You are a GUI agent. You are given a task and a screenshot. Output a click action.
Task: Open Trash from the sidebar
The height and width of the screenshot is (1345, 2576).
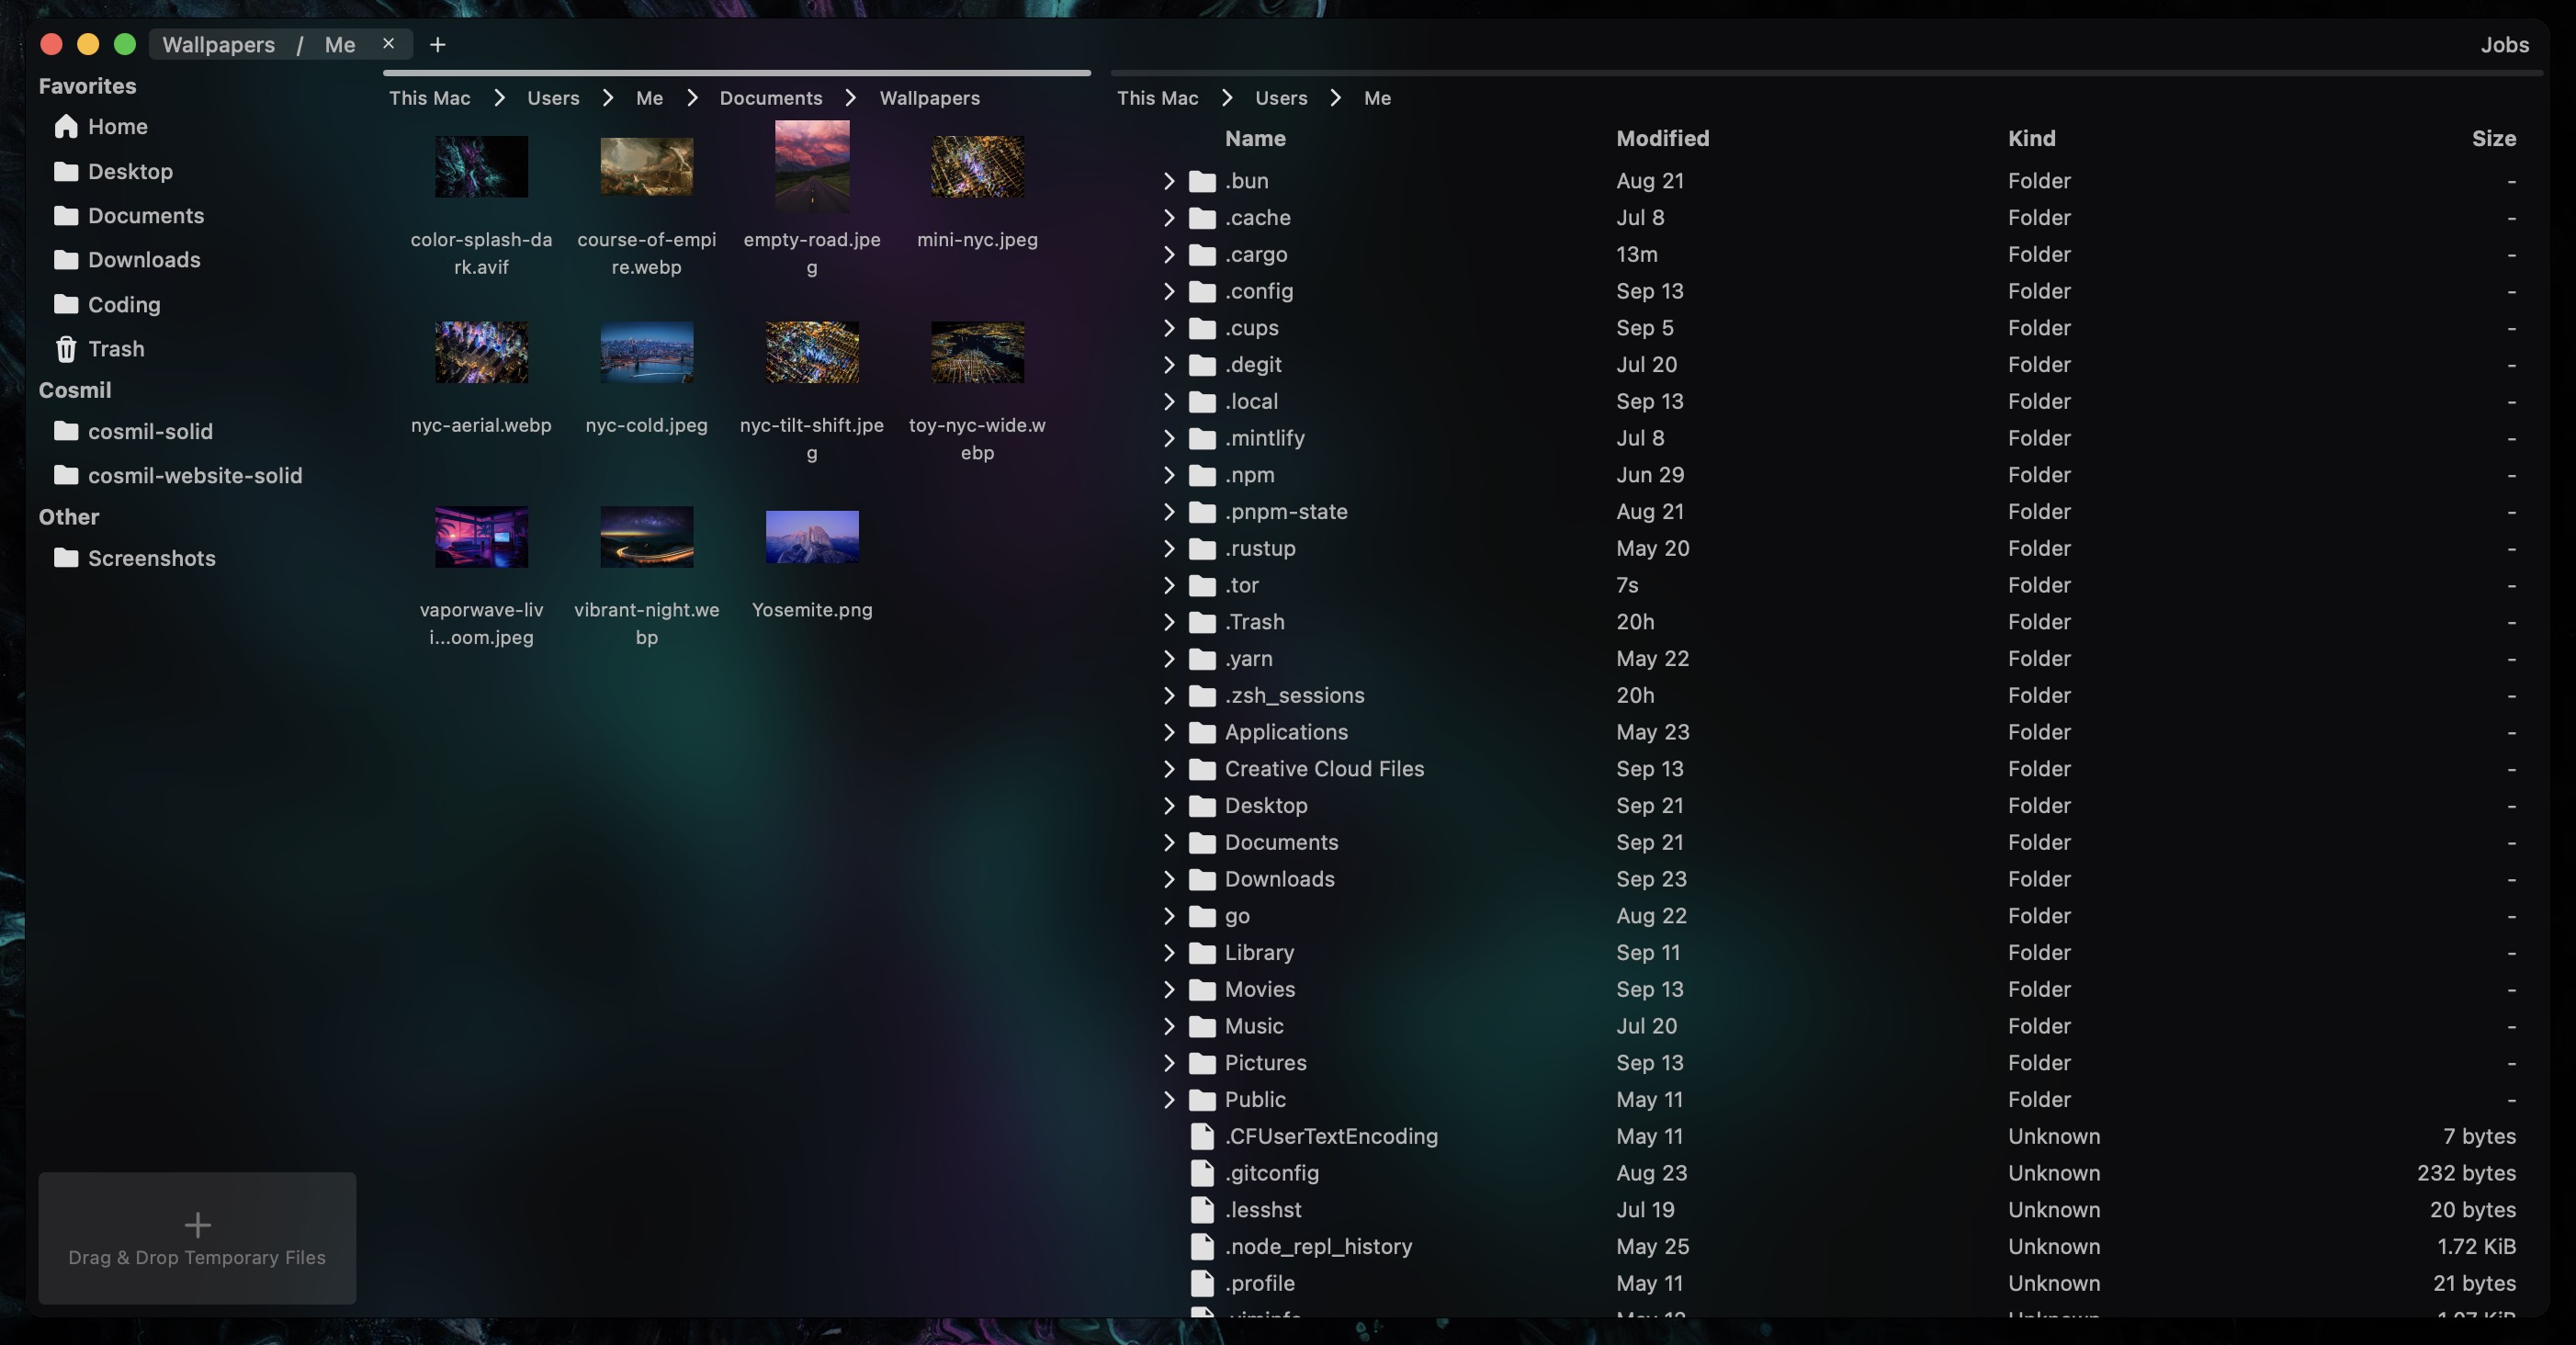(x=115, y=349)
